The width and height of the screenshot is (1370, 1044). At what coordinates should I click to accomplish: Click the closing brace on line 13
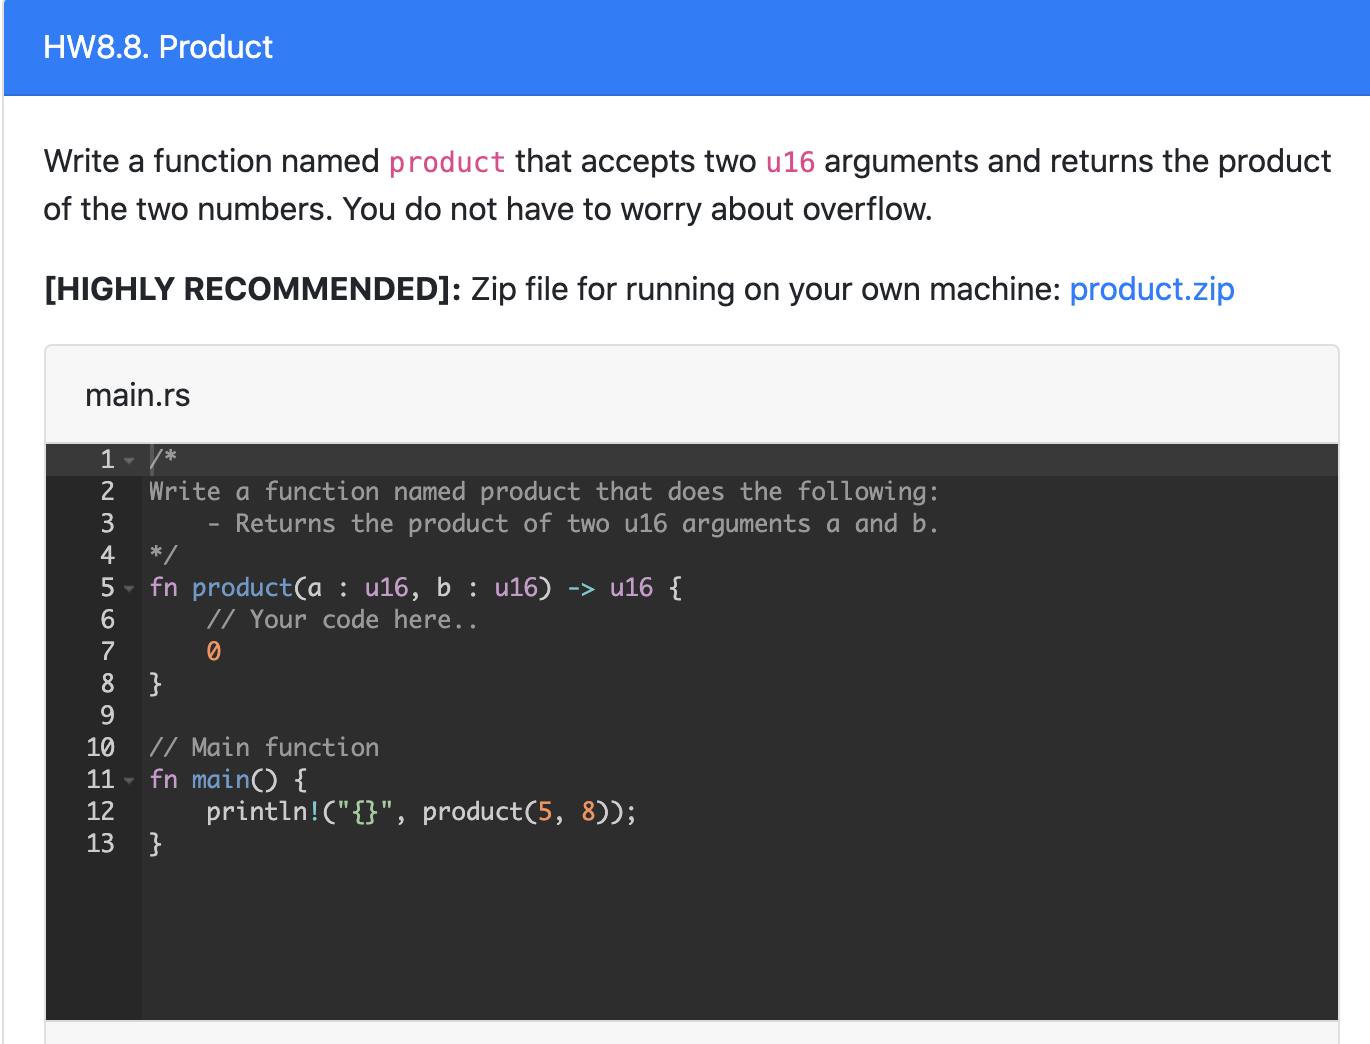[157, 843]
